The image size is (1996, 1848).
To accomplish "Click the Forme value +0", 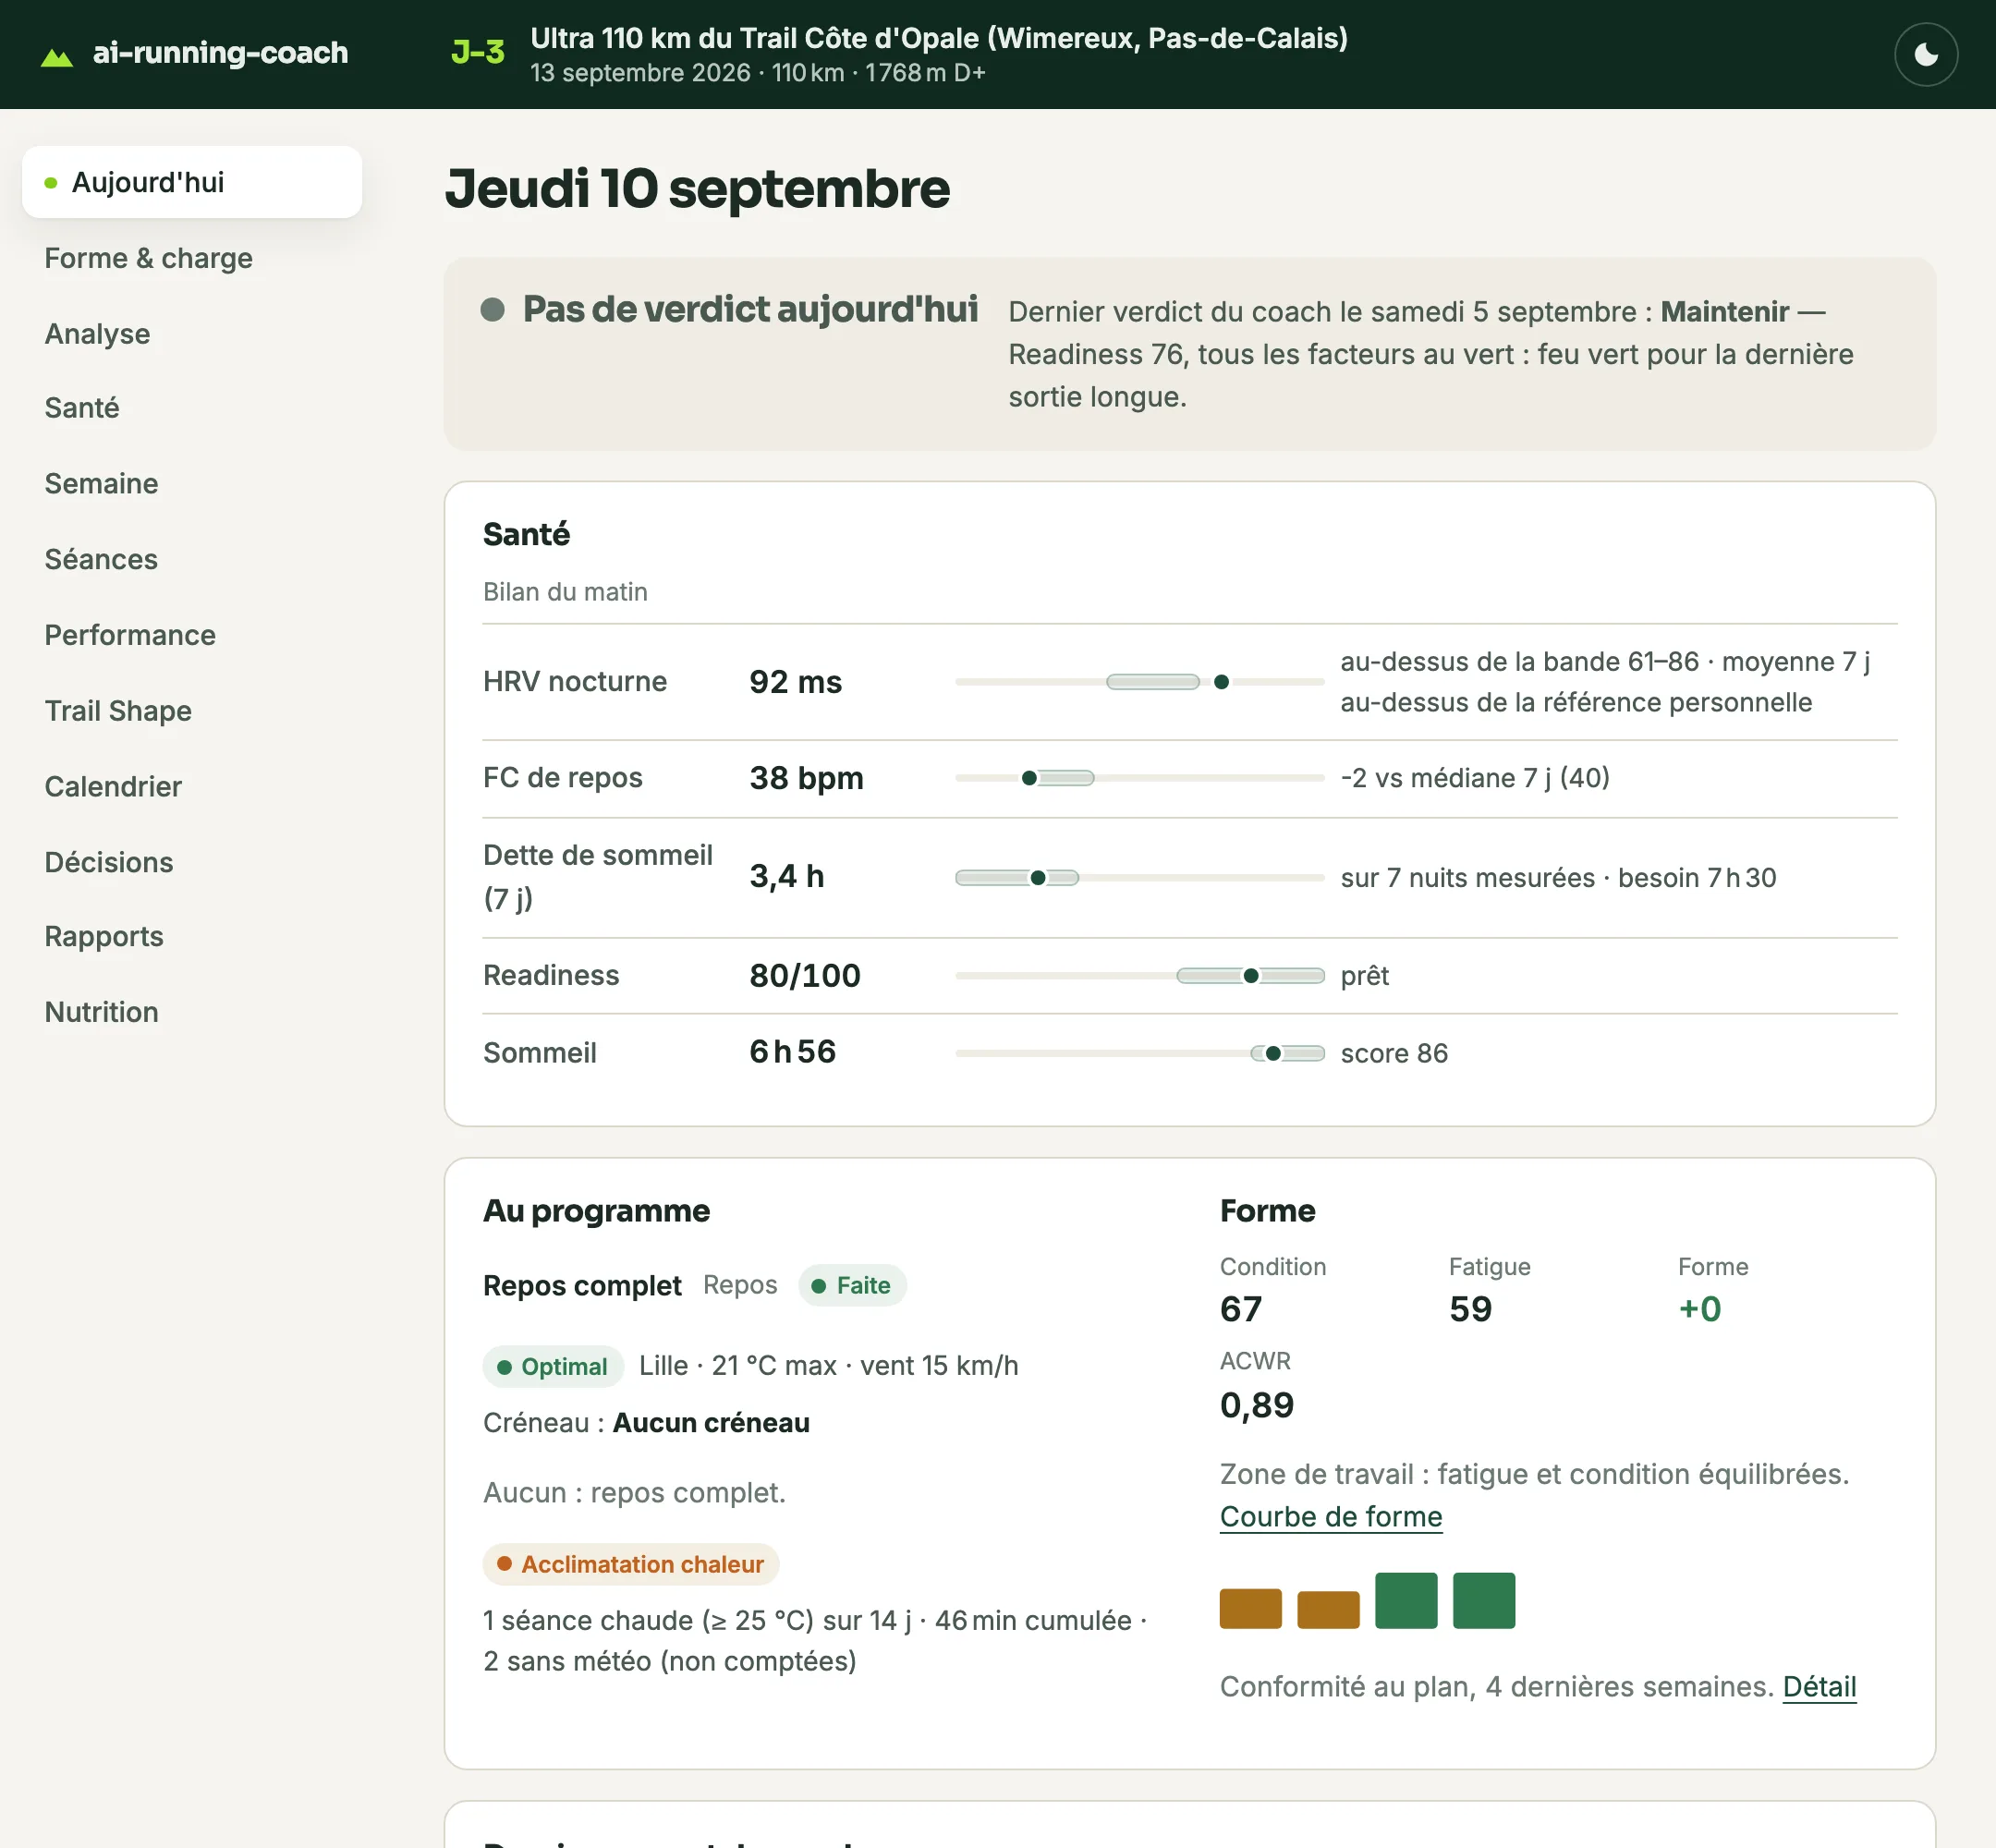I will [1699, 1309].
